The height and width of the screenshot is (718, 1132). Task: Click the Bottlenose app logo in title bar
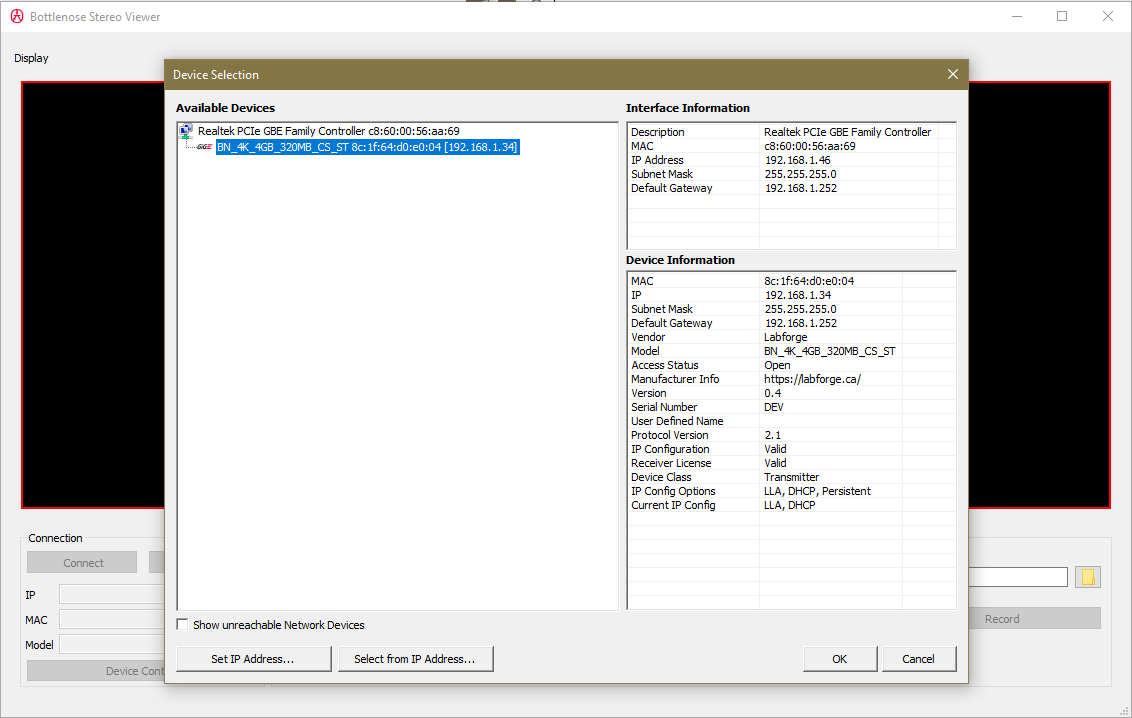(17, 16)
